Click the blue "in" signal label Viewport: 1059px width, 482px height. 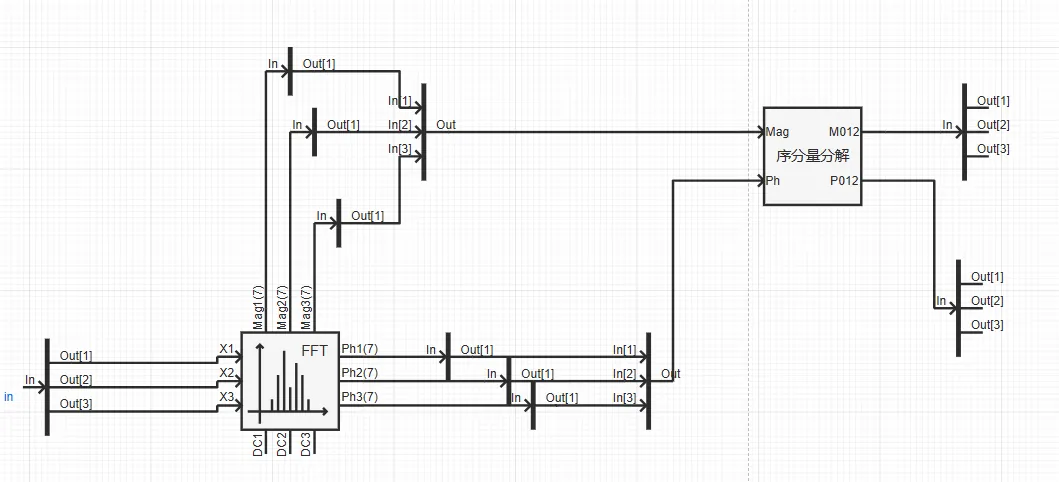pos(9,397)
